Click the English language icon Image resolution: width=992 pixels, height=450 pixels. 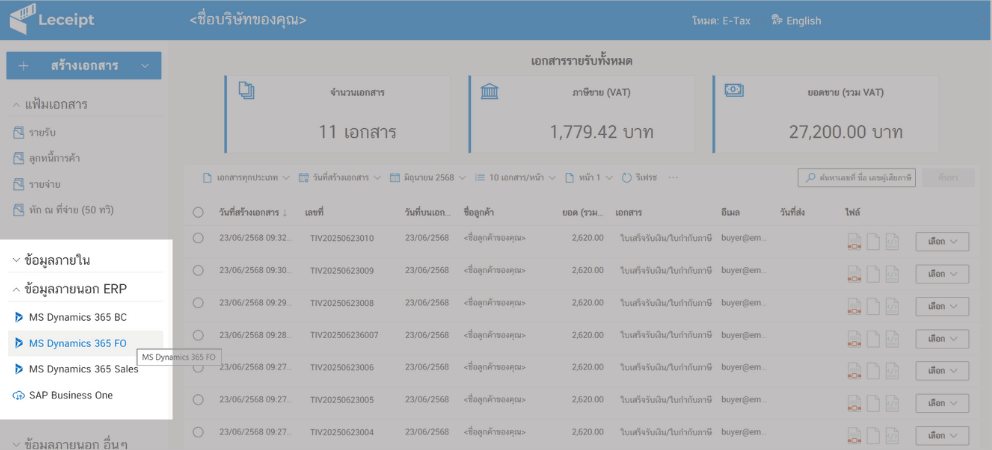(x=778, y=21)
